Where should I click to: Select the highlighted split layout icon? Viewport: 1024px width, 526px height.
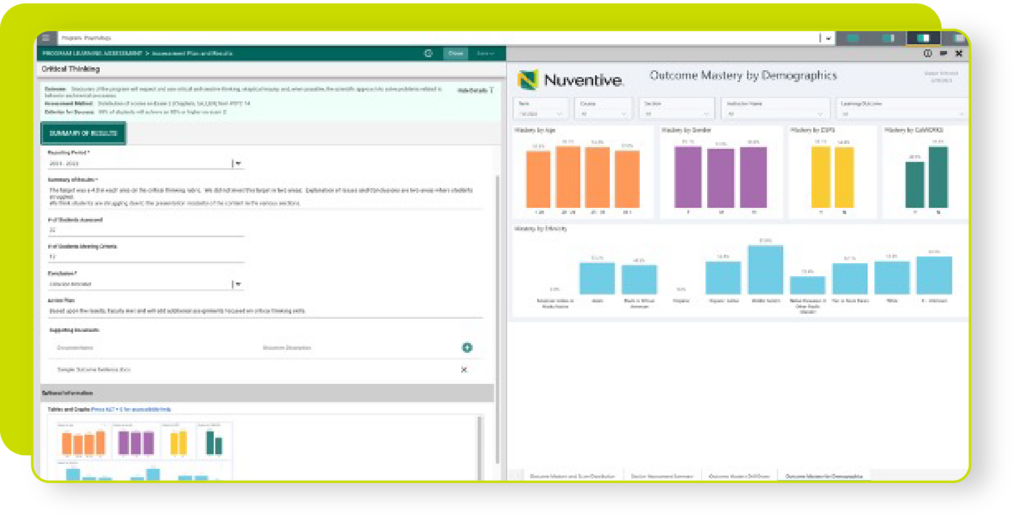[x=923, y=39]
